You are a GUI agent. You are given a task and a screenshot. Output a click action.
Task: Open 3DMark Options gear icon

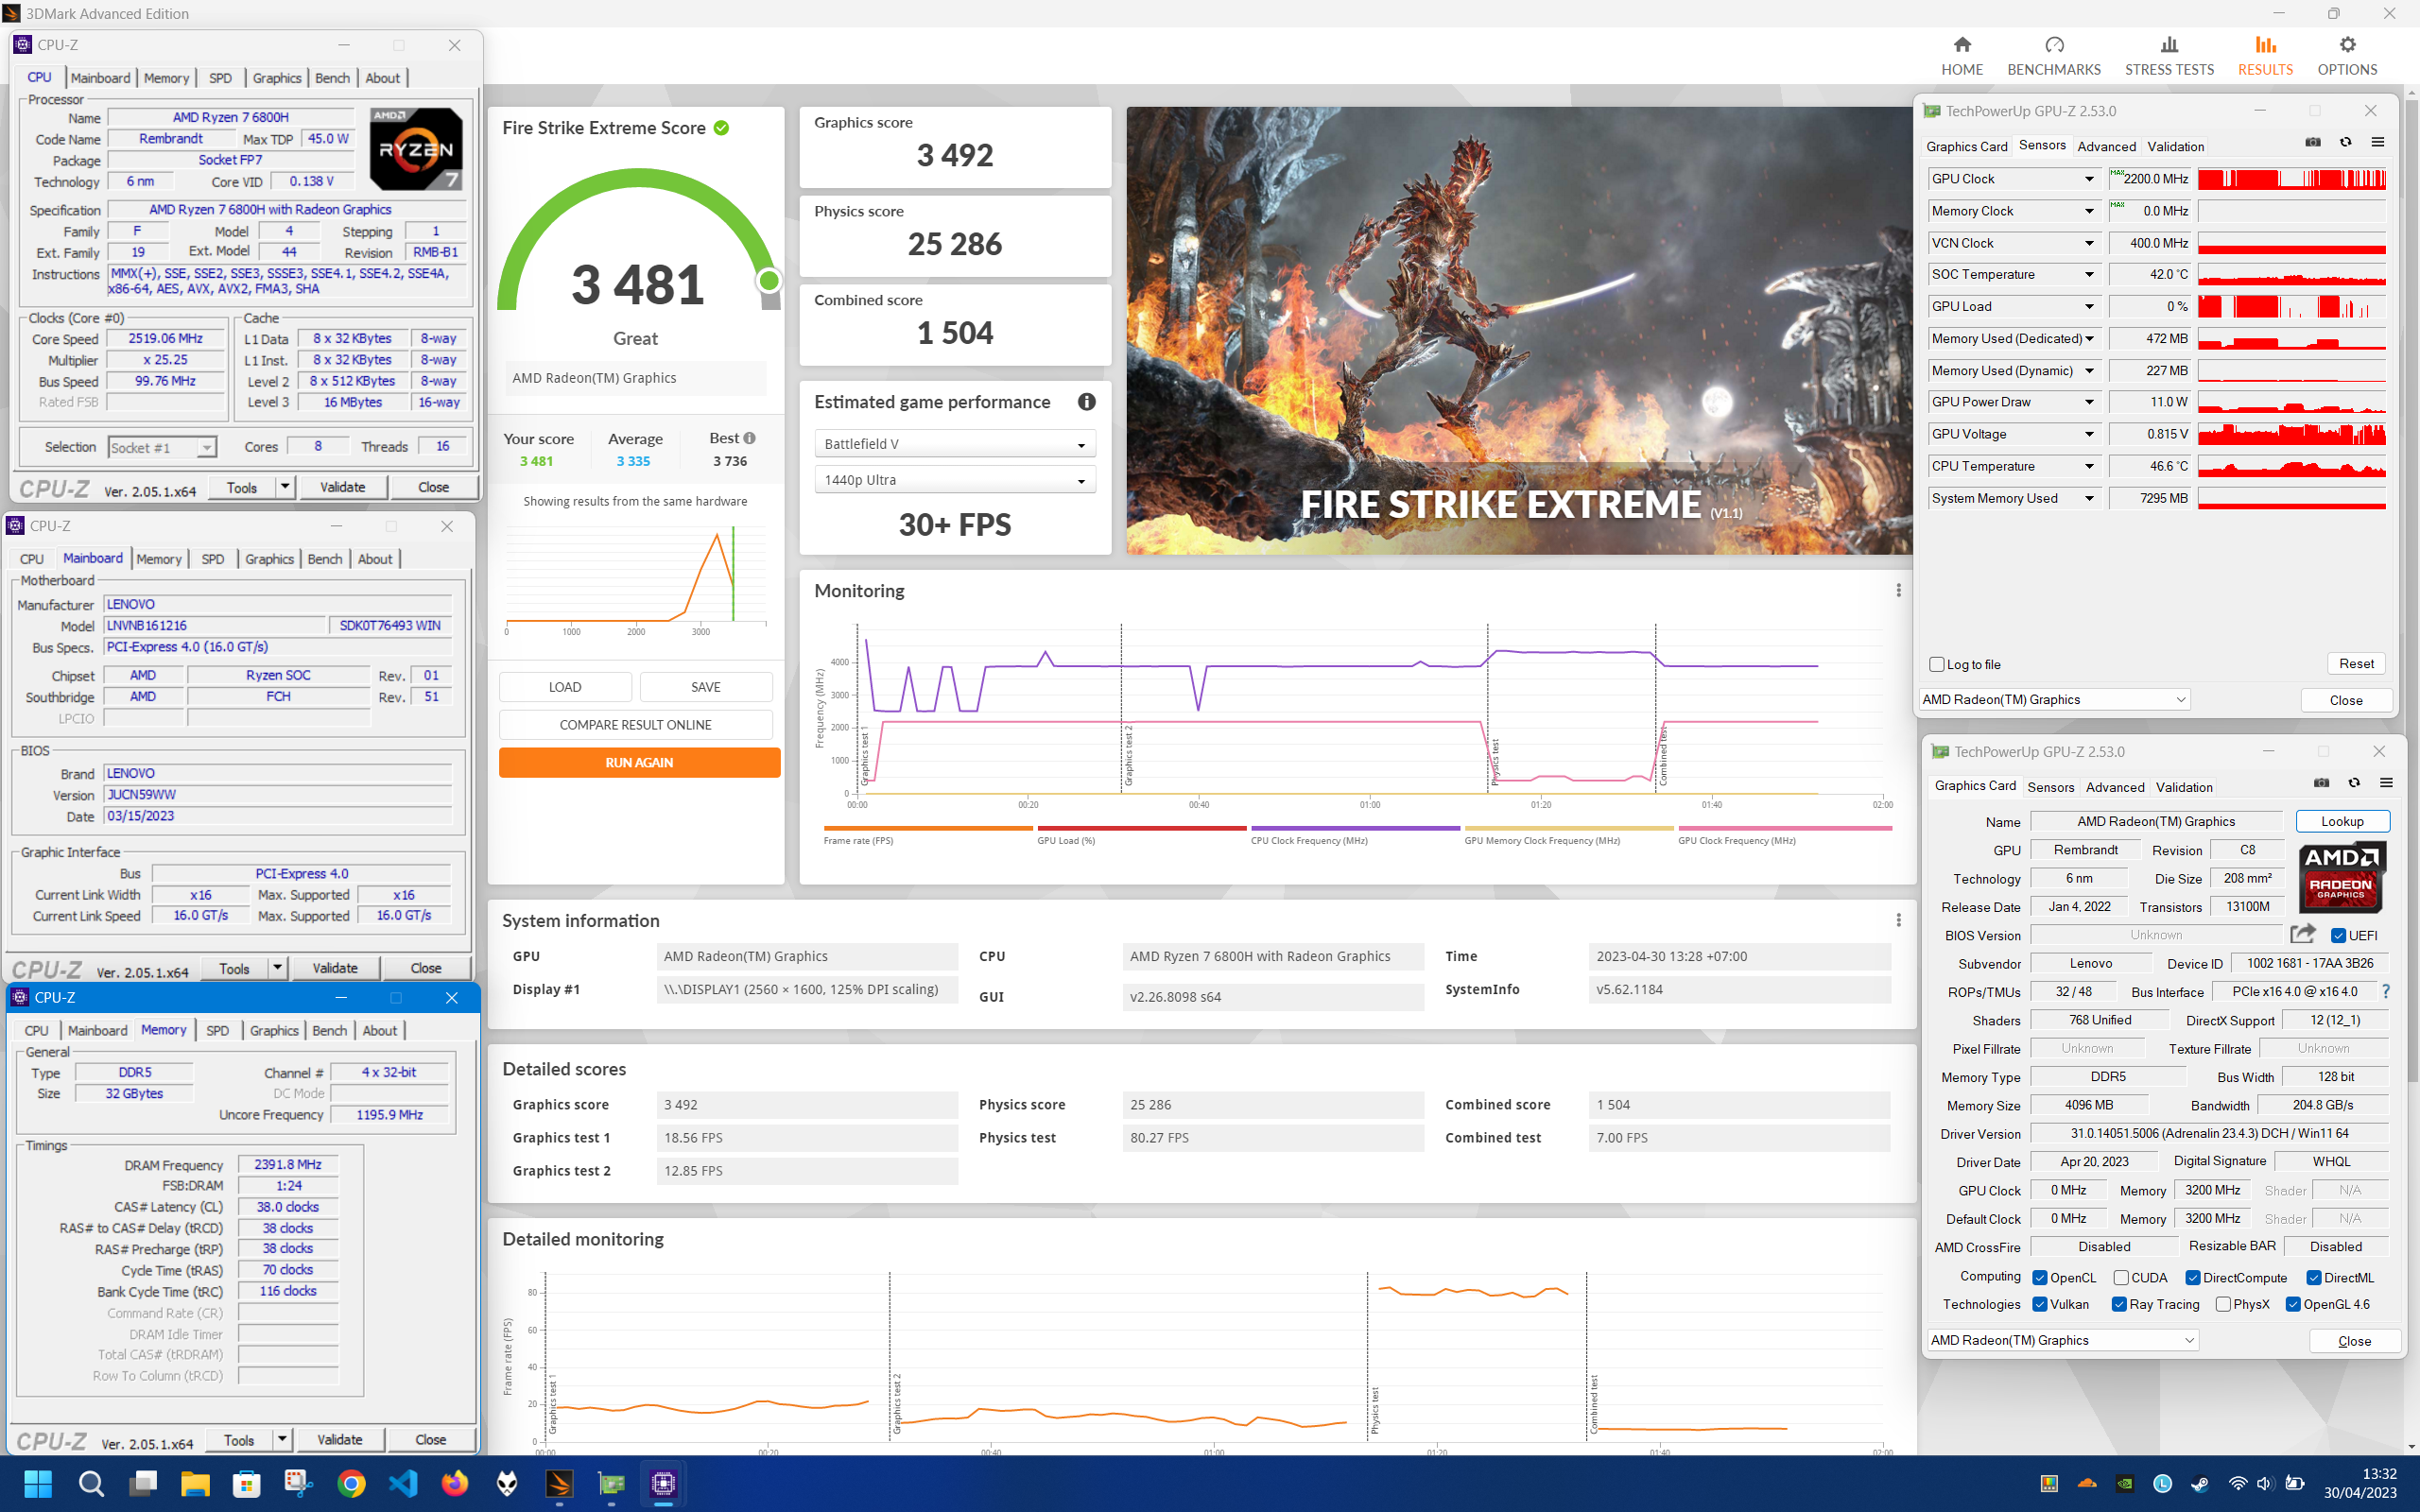pyautogui.click(x=2347, y=44)
